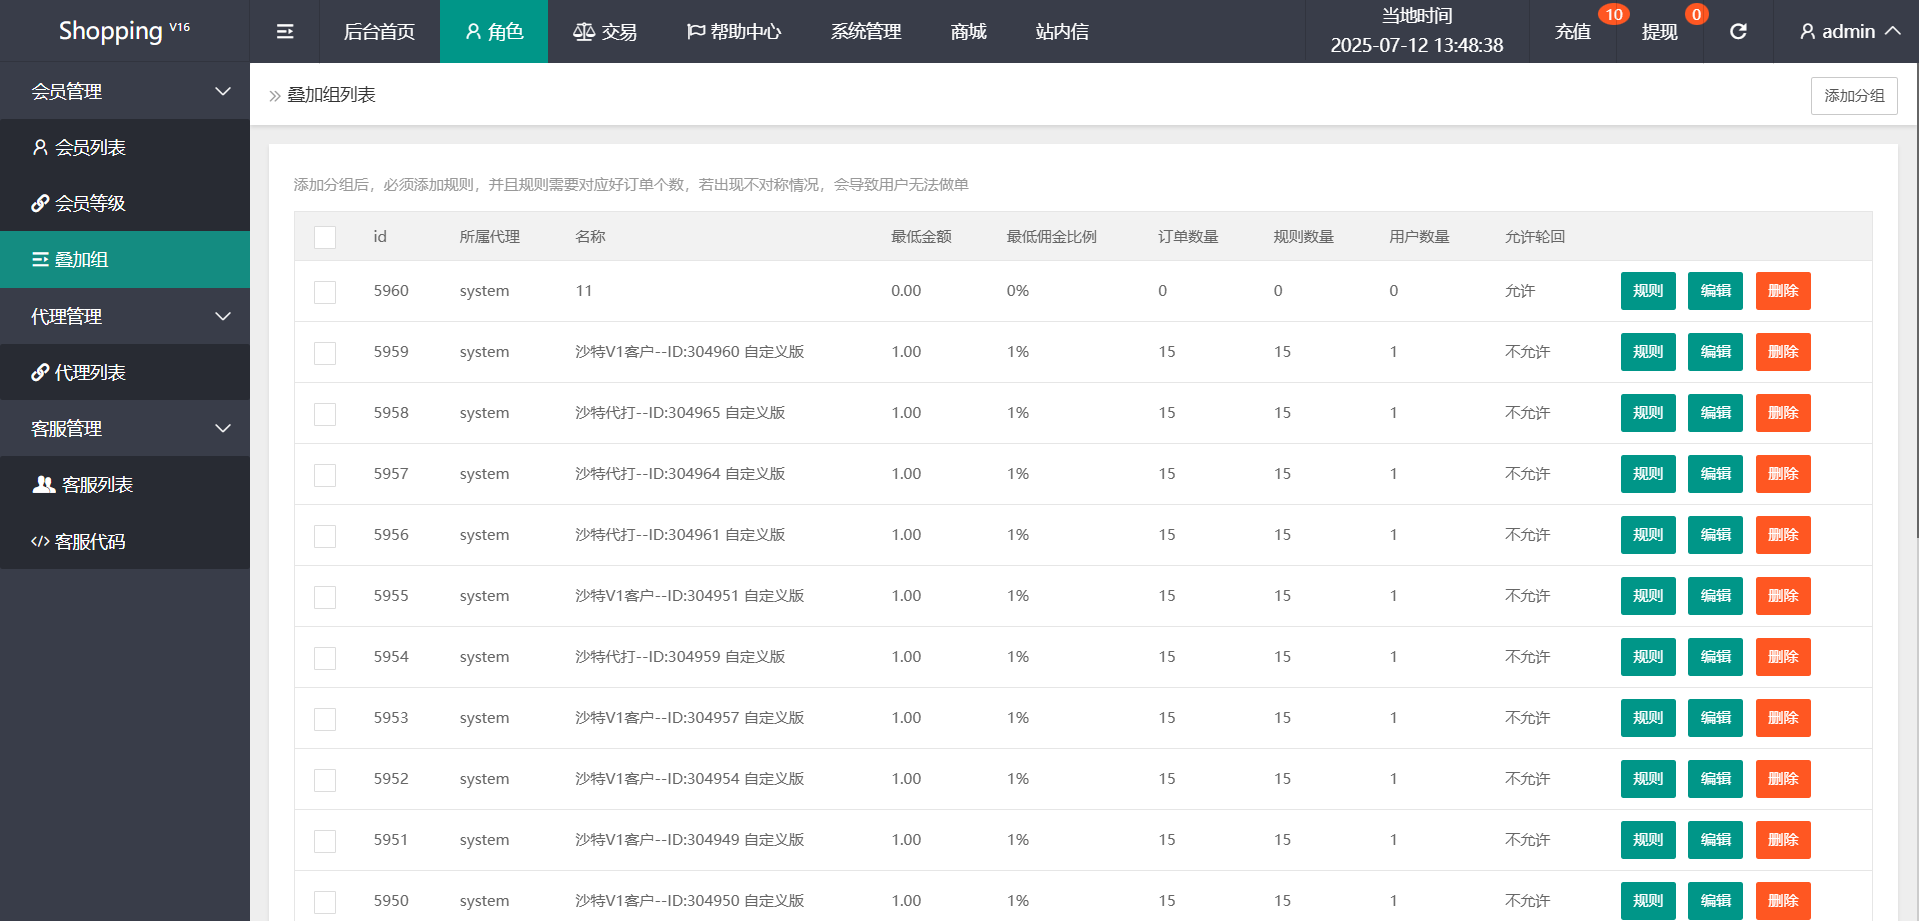Click 编辑 button for row 5950

[1716, 901]
